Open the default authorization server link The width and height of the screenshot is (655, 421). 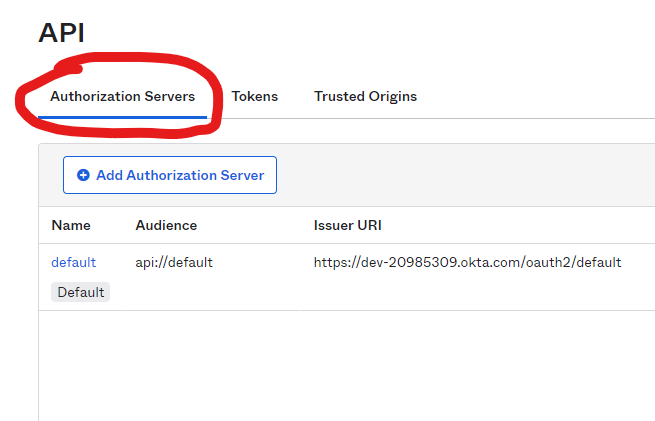pyautogui.click(x=74, y=262)
